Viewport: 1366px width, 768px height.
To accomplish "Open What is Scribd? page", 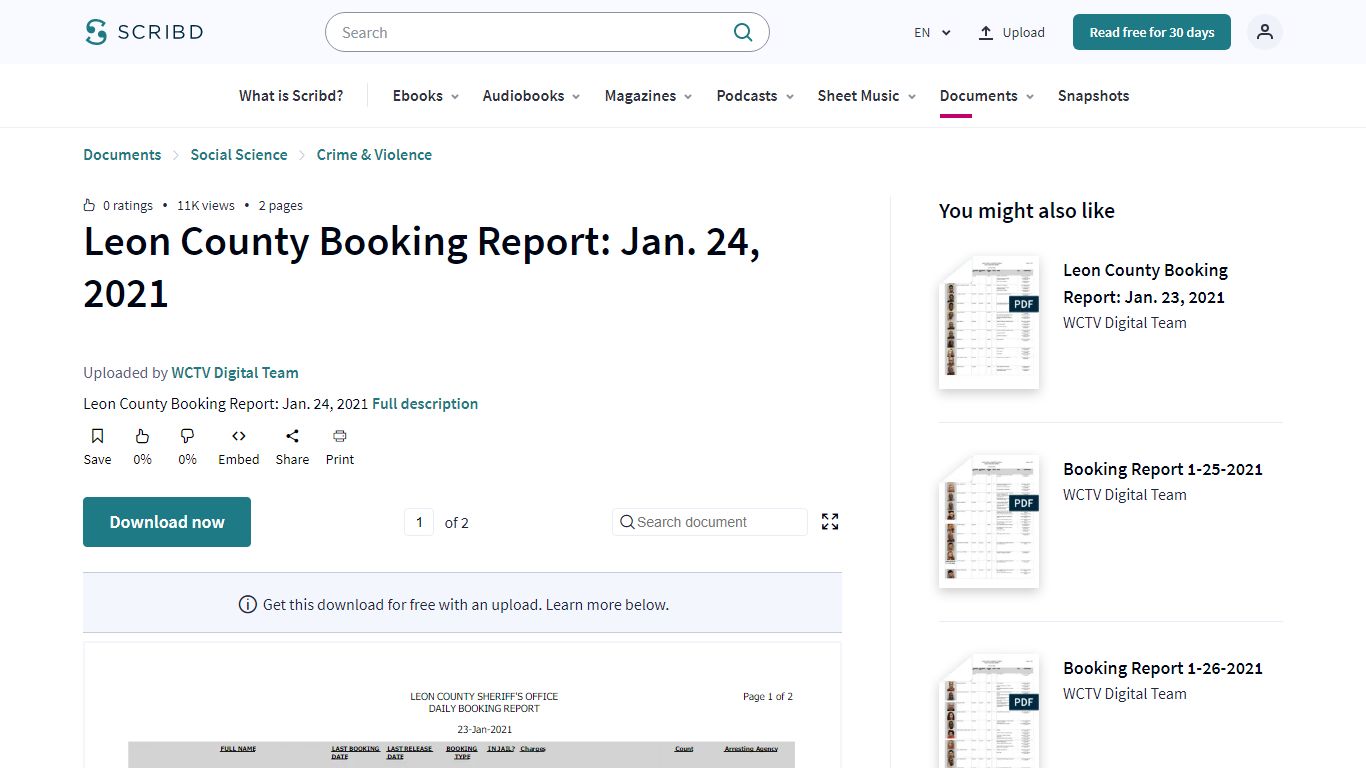I will (291, 96).
